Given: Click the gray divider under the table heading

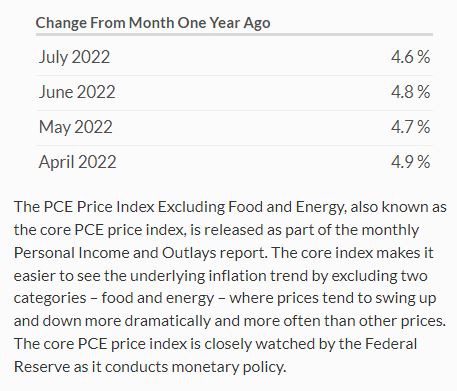Looking at the screenshot, I should [234, 34].
